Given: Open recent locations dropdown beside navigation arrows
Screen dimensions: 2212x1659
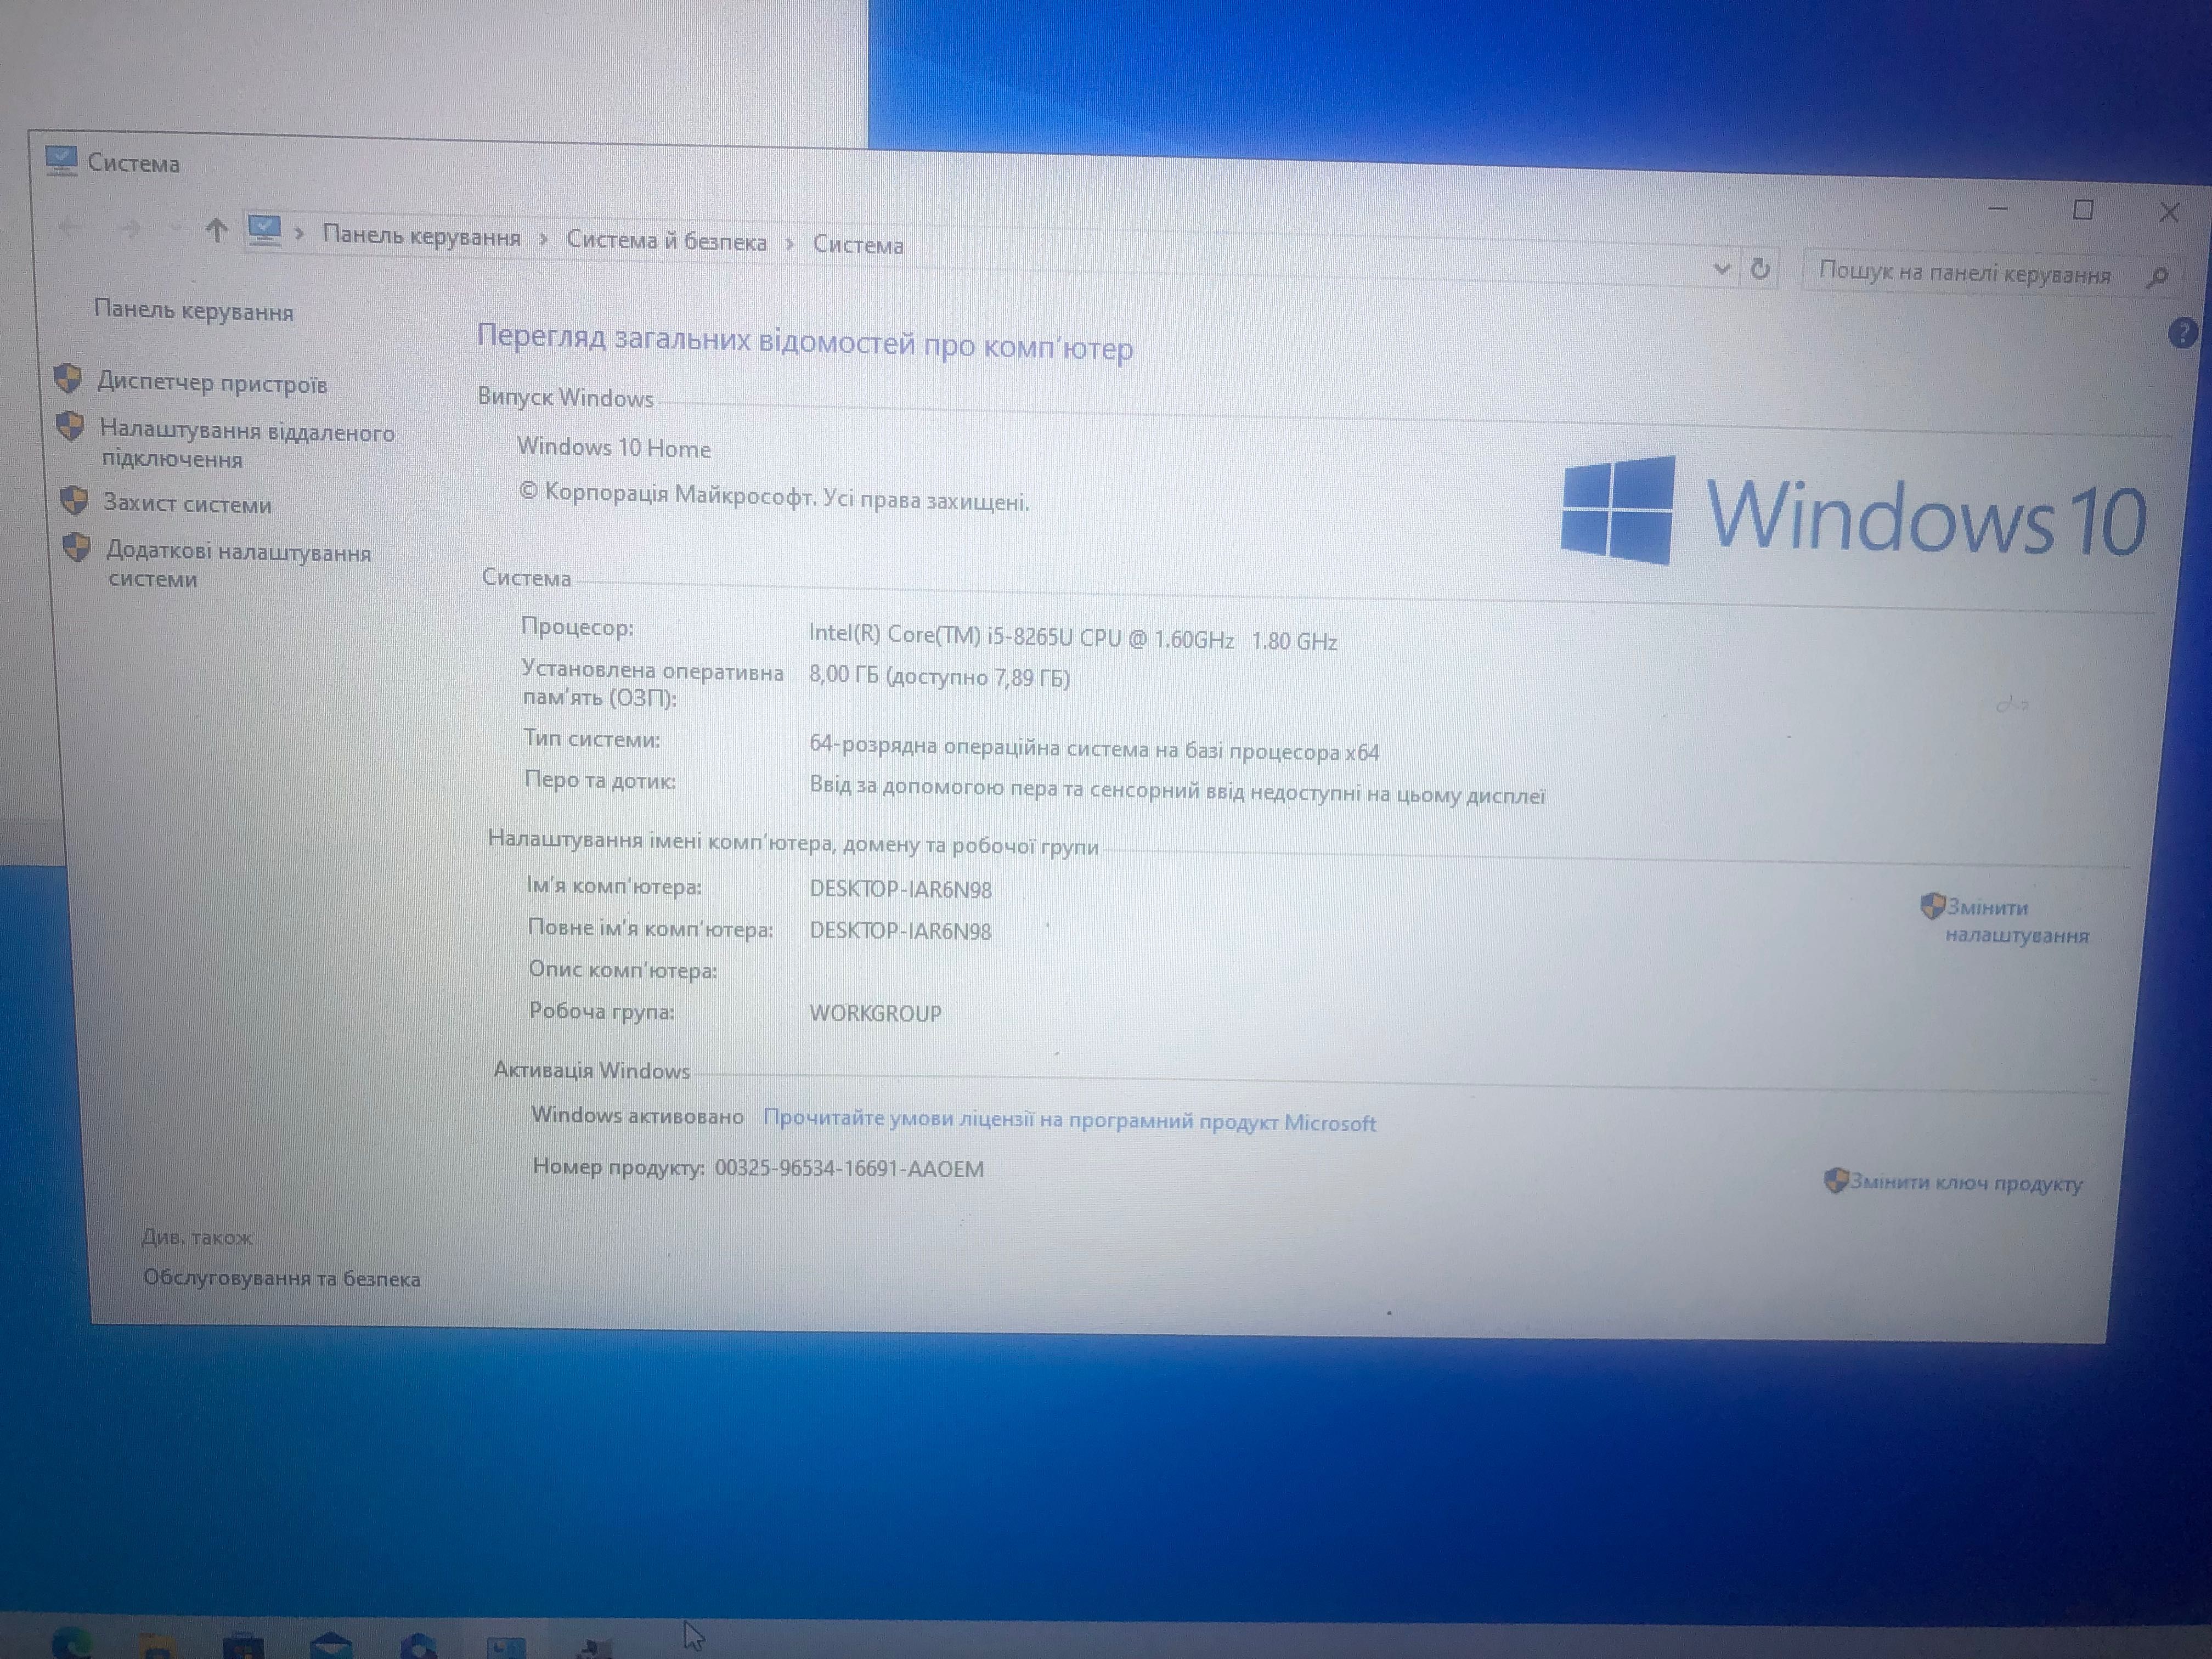Looking at the screenshot, I should click(x=174, y=230).
